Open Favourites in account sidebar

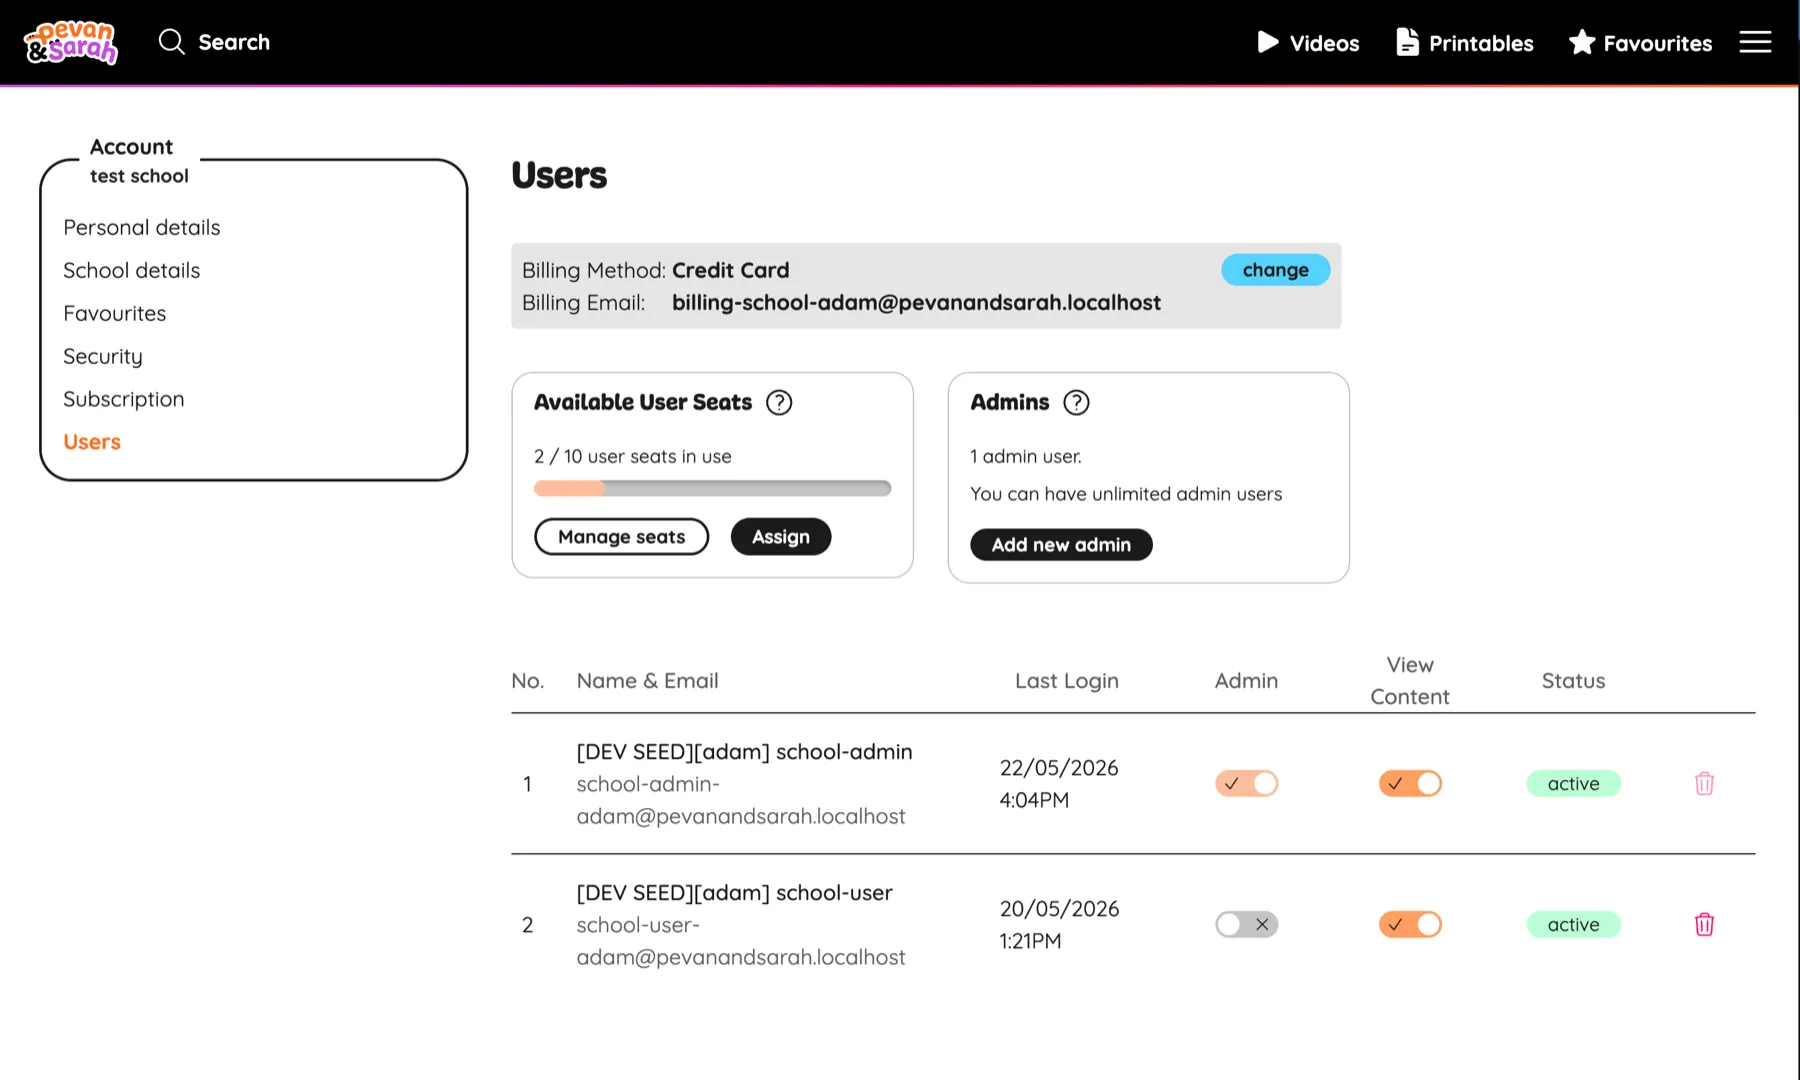[115, 313]
